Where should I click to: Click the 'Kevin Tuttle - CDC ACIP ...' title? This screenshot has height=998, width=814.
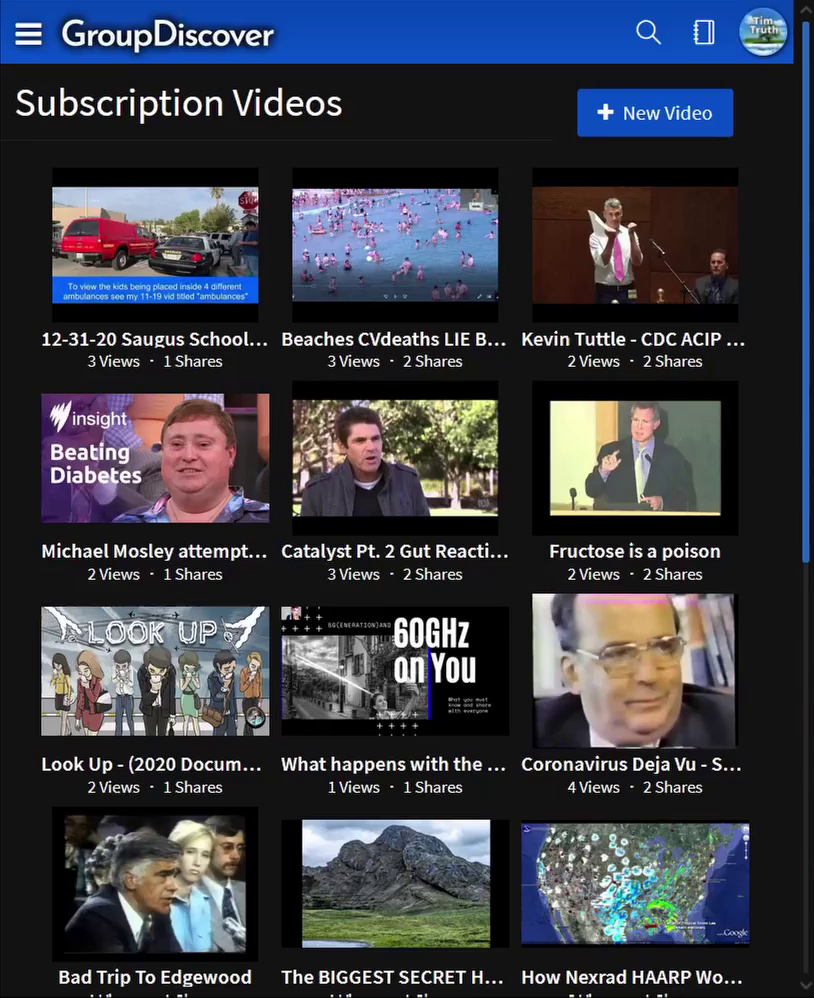tap(634, 339)
